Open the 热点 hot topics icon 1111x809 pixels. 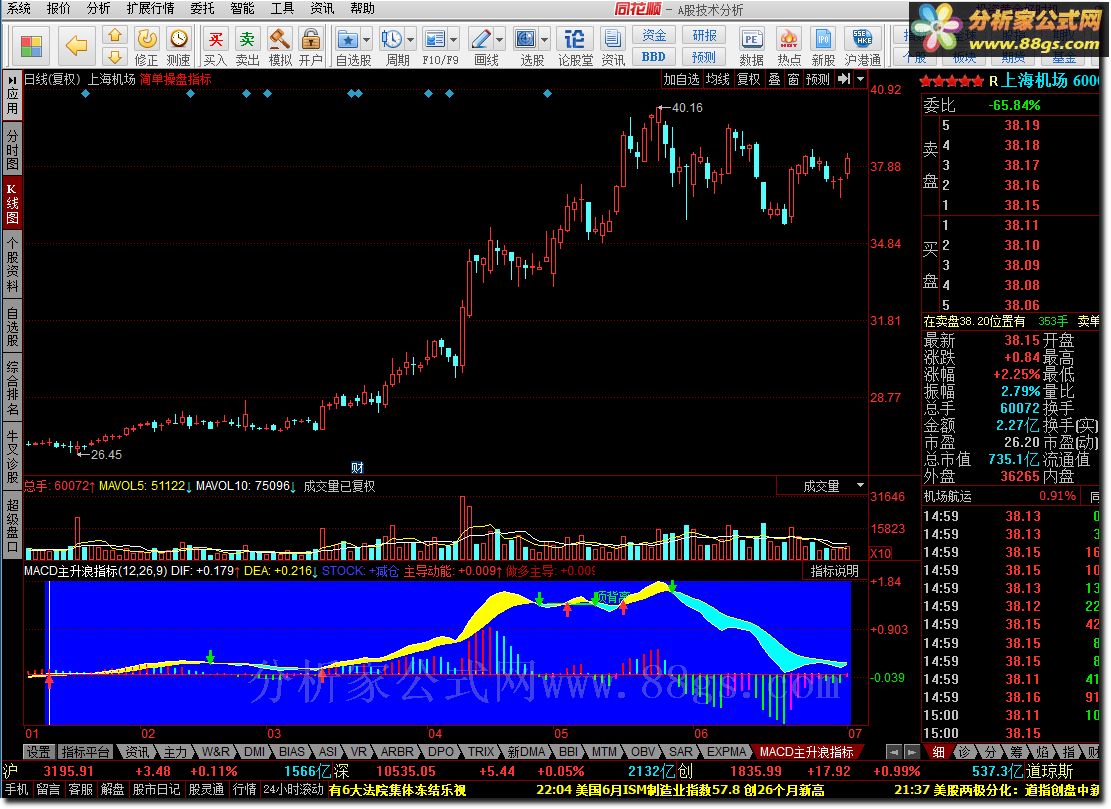(x=788, y=47)
